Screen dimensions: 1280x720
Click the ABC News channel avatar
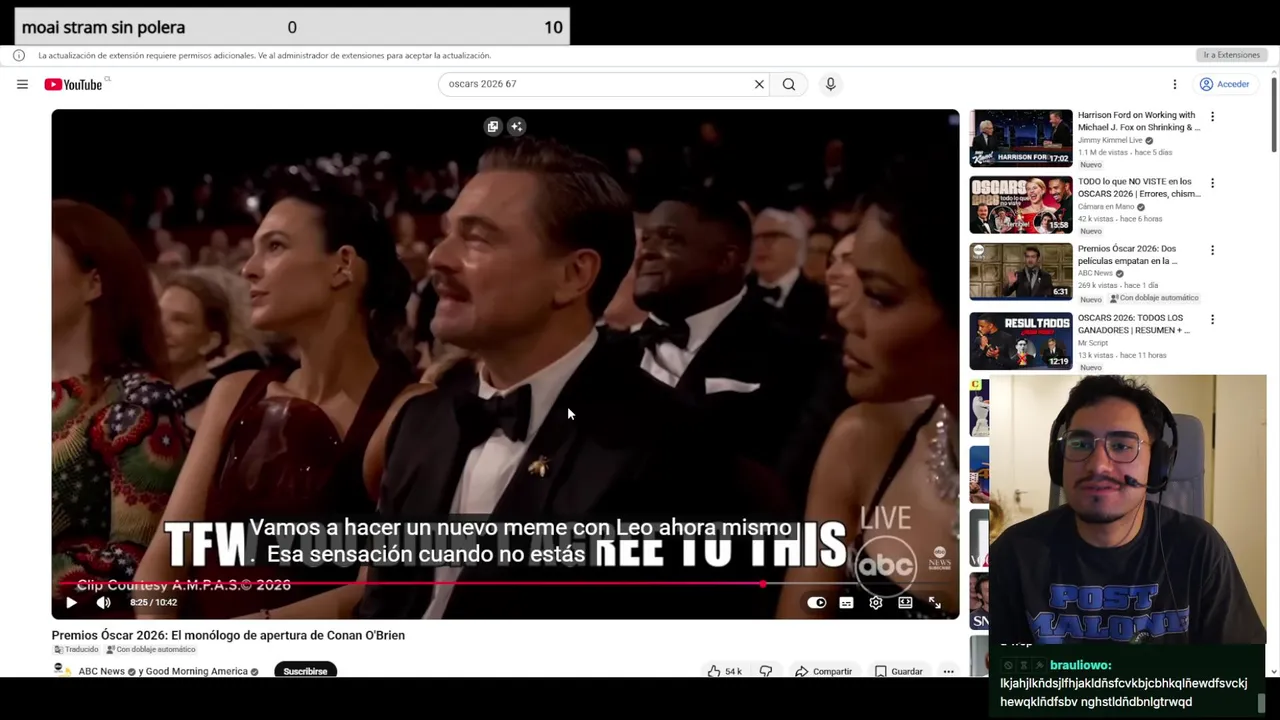[x=61, y=670]
